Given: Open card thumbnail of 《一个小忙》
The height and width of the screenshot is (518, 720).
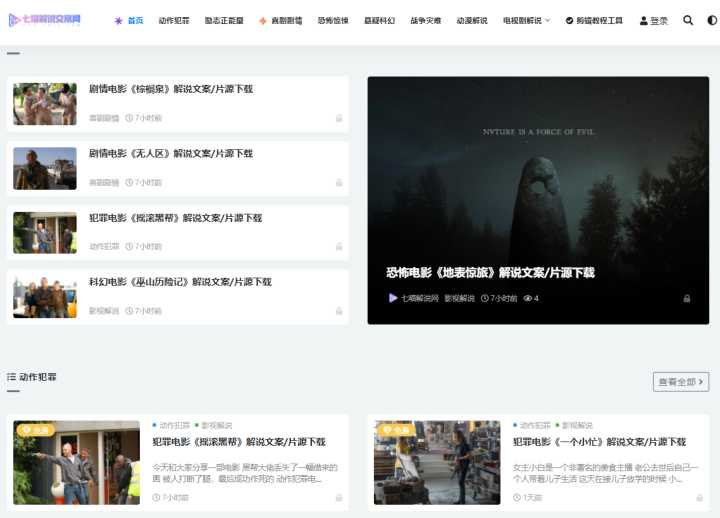Looking at the screenshot, I should coord(437,462).
